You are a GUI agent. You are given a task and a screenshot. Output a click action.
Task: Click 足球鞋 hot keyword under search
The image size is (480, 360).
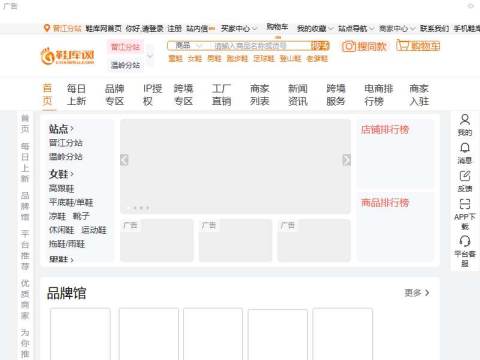(x=264, y=59)
